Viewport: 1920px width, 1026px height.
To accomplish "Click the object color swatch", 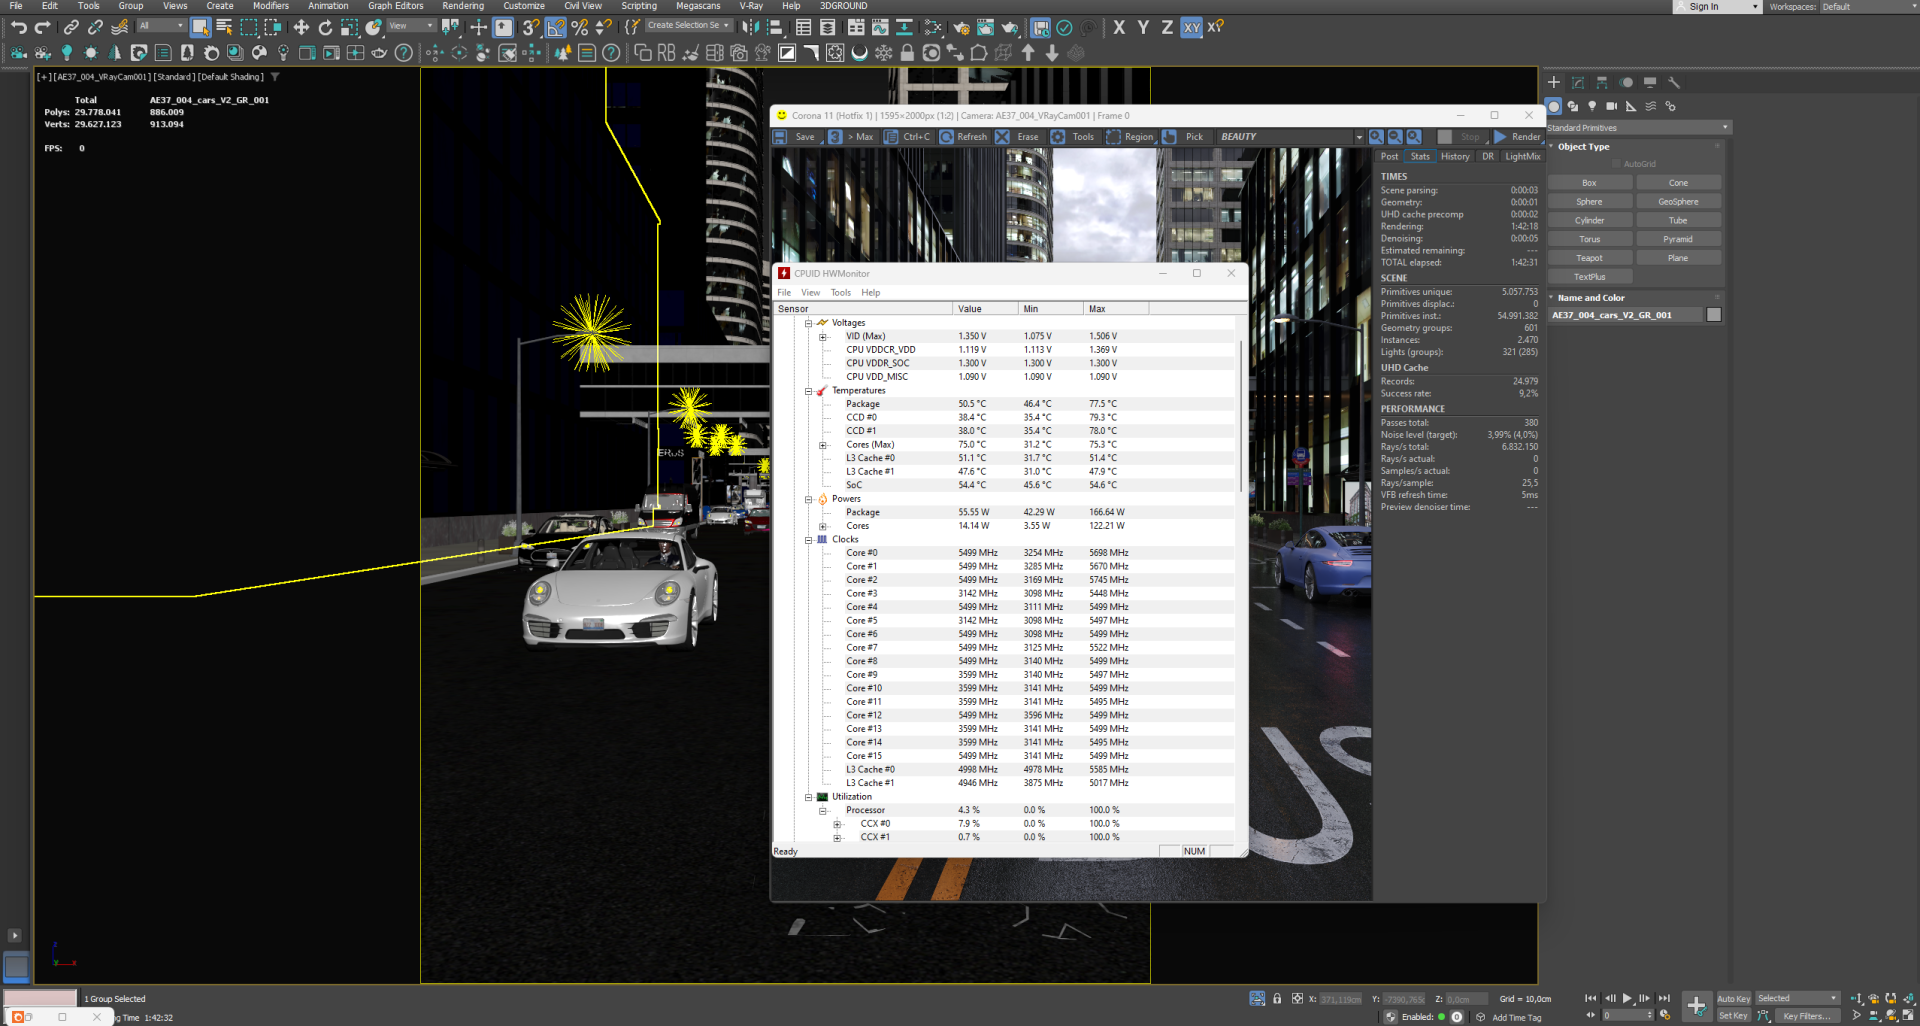I will tap(1714, 315).
